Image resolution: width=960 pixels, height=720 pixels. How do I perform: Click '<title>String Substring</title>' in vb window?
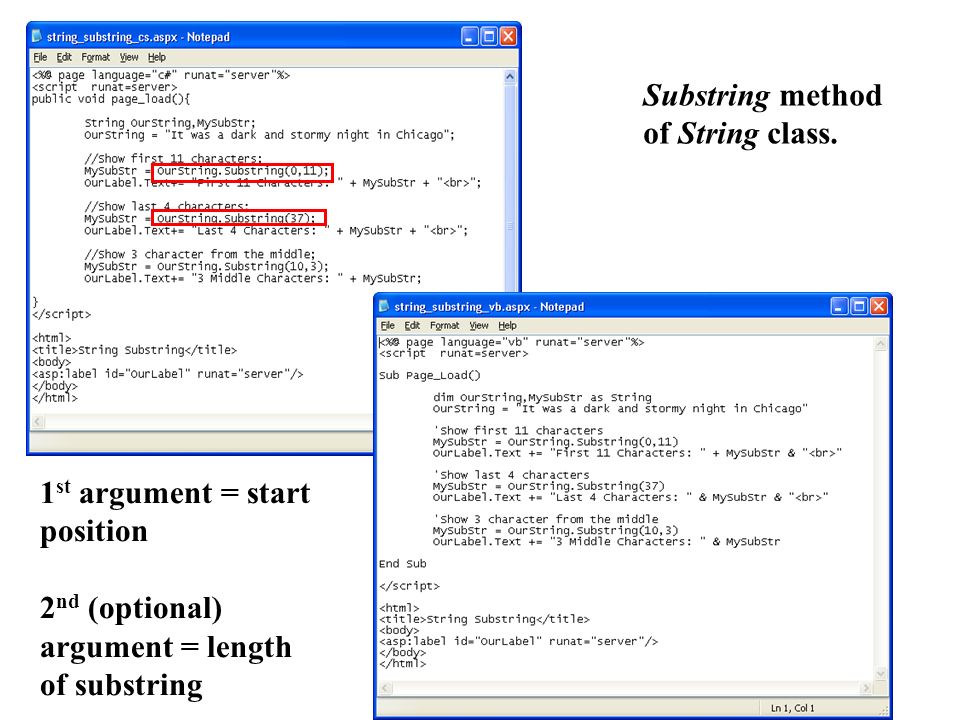484,619
